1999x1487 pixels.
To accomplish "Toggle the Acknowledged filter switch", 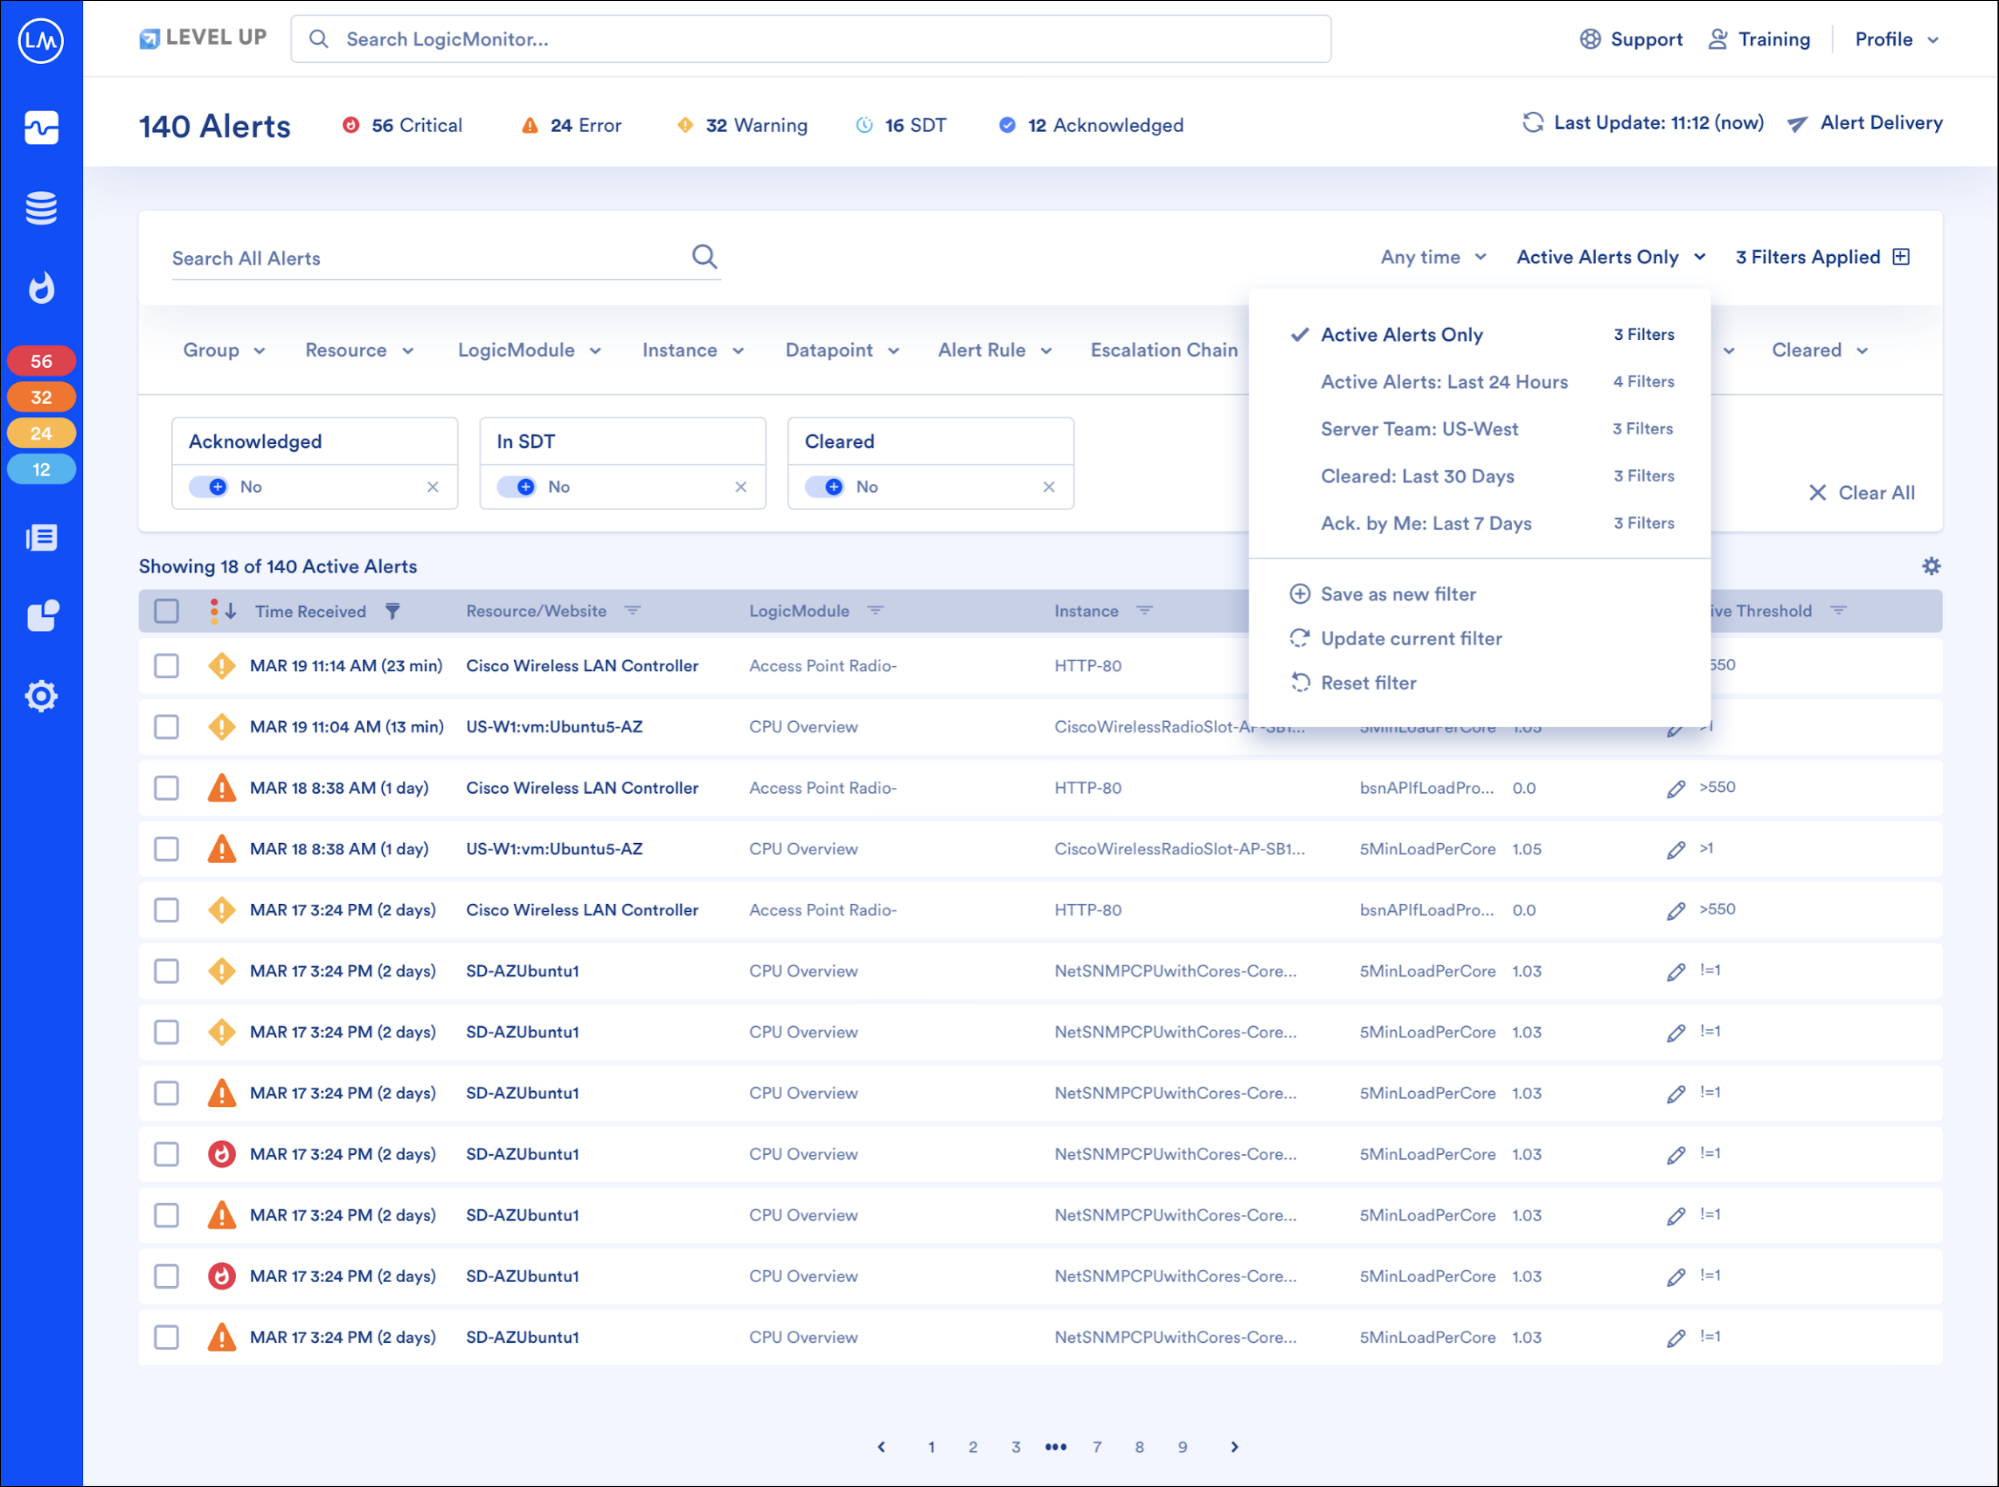I will (210, 487).
